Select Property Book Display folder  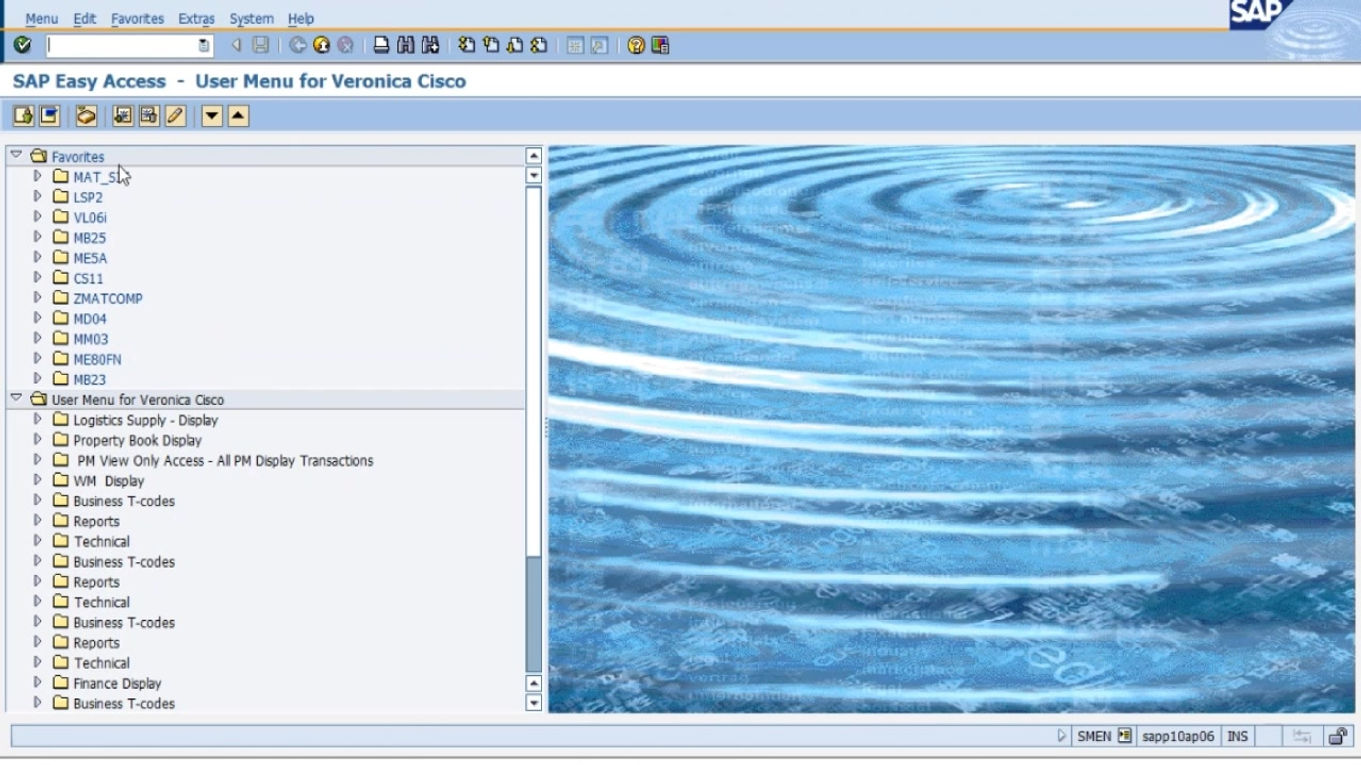137,440
